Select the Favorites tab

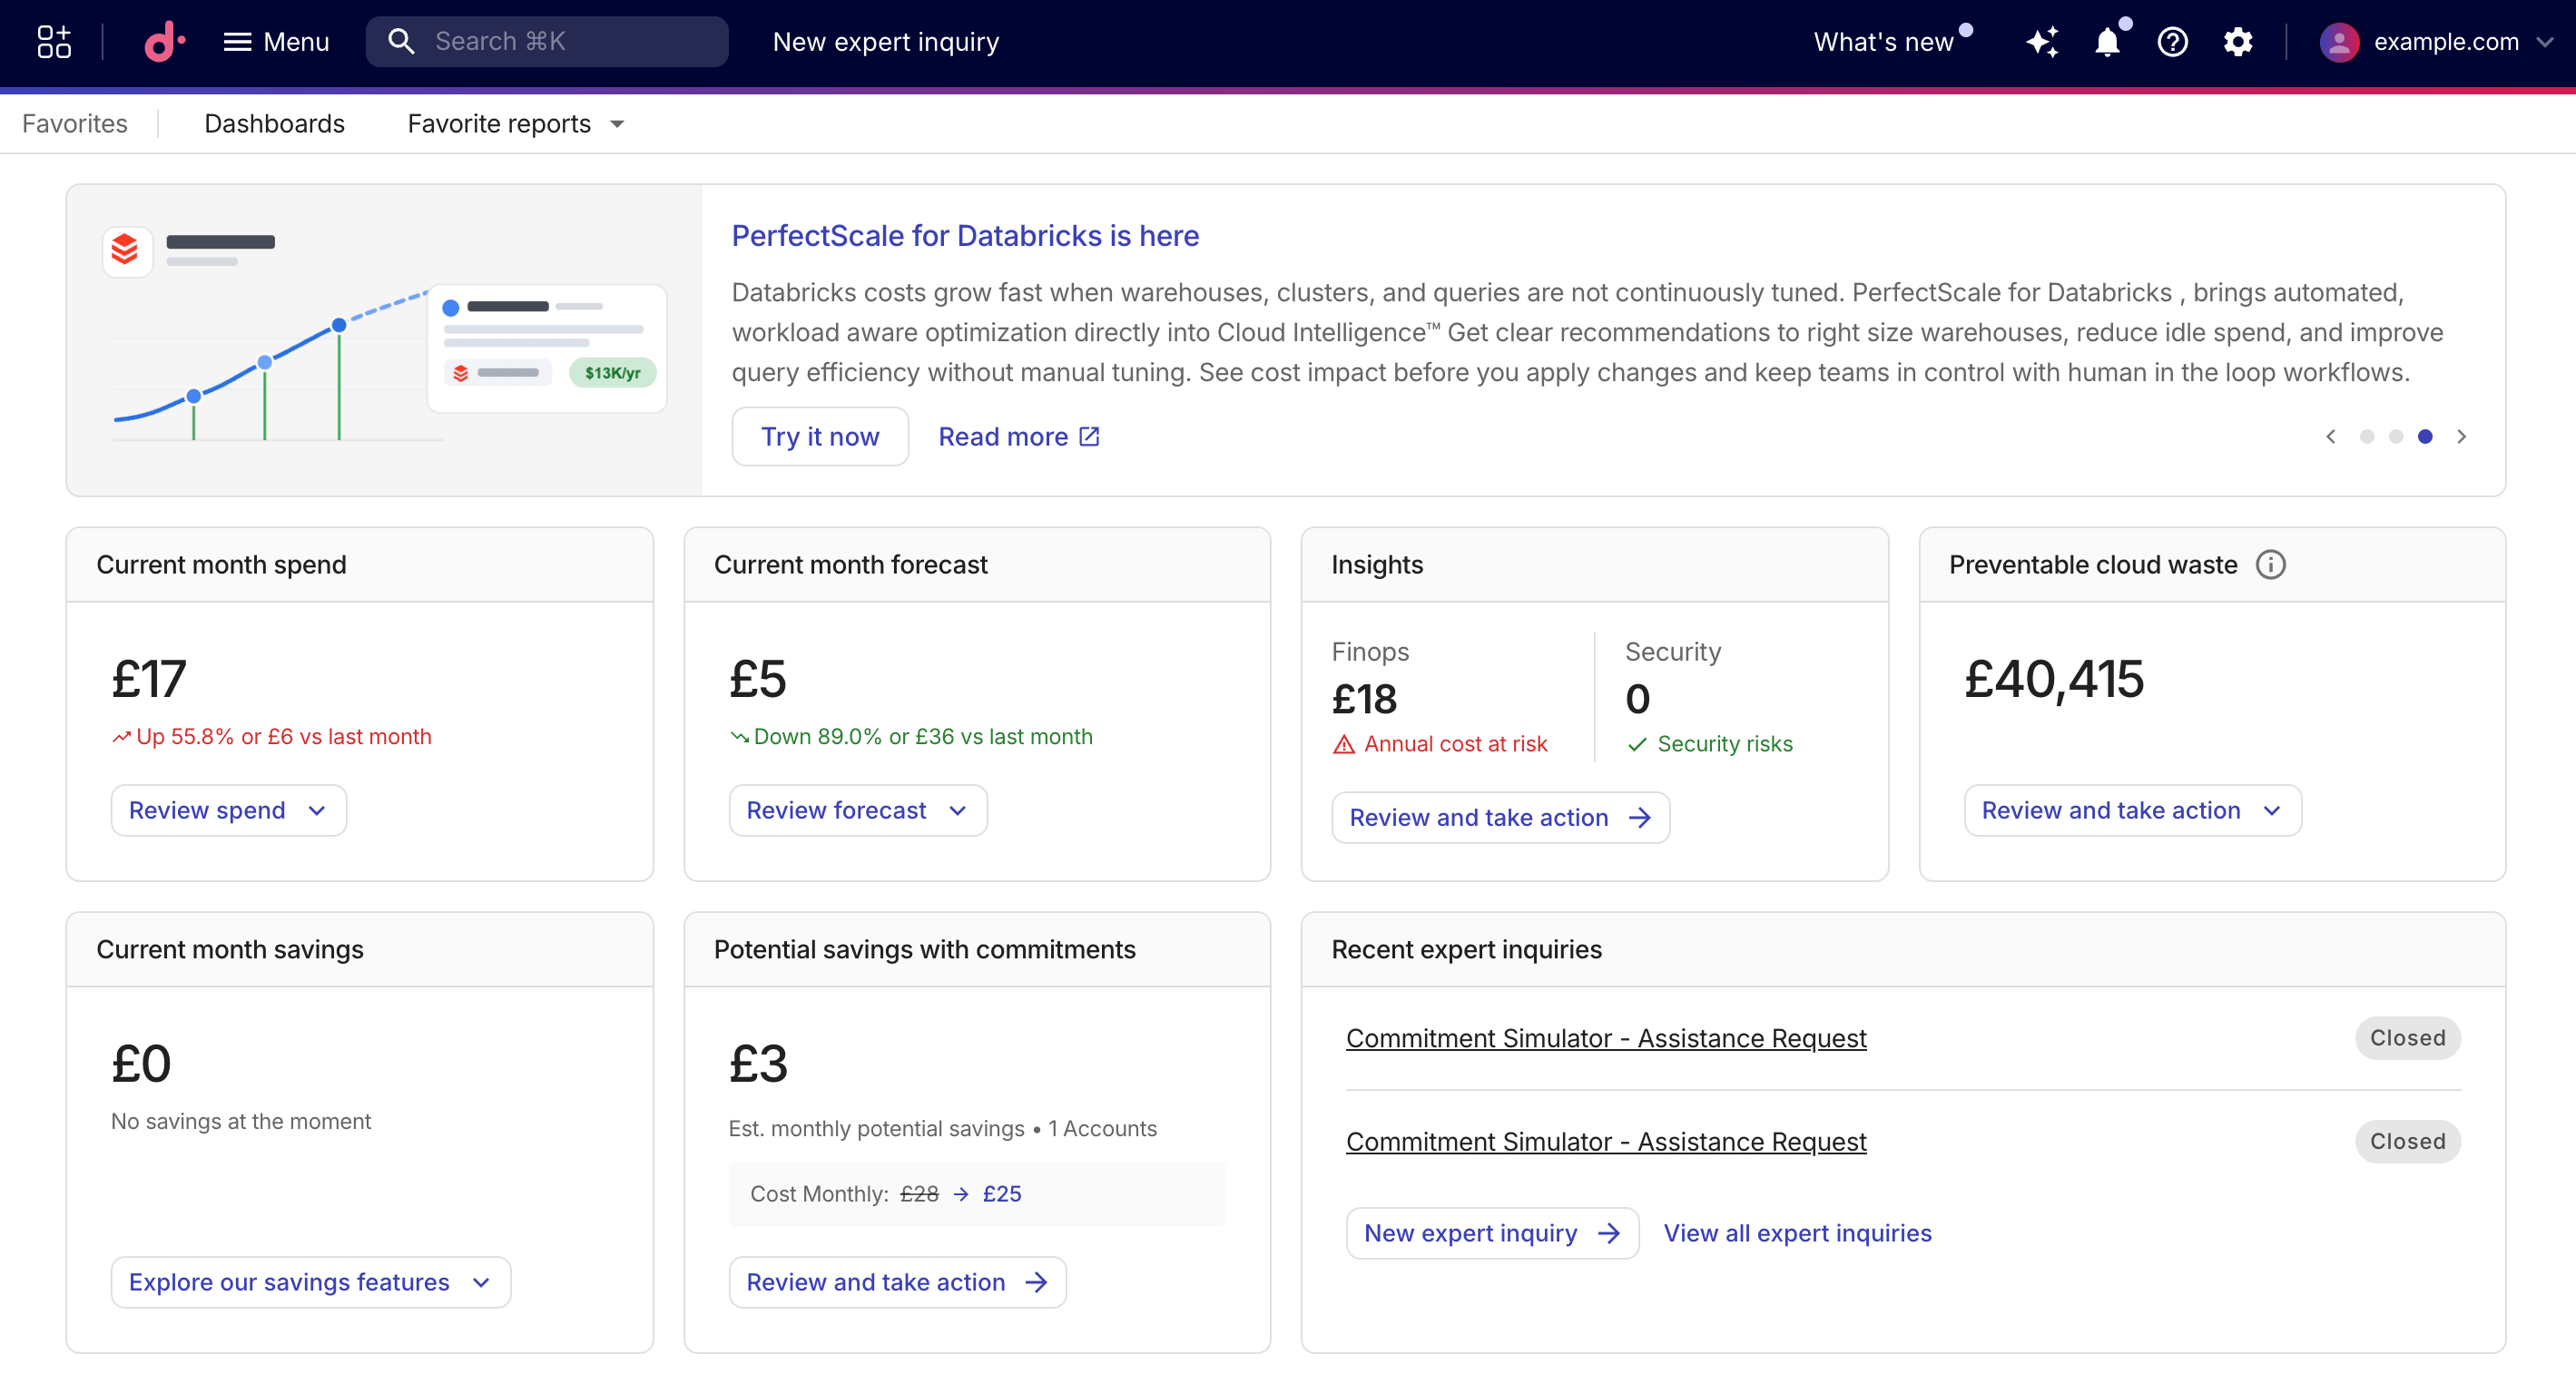(75, 124)
